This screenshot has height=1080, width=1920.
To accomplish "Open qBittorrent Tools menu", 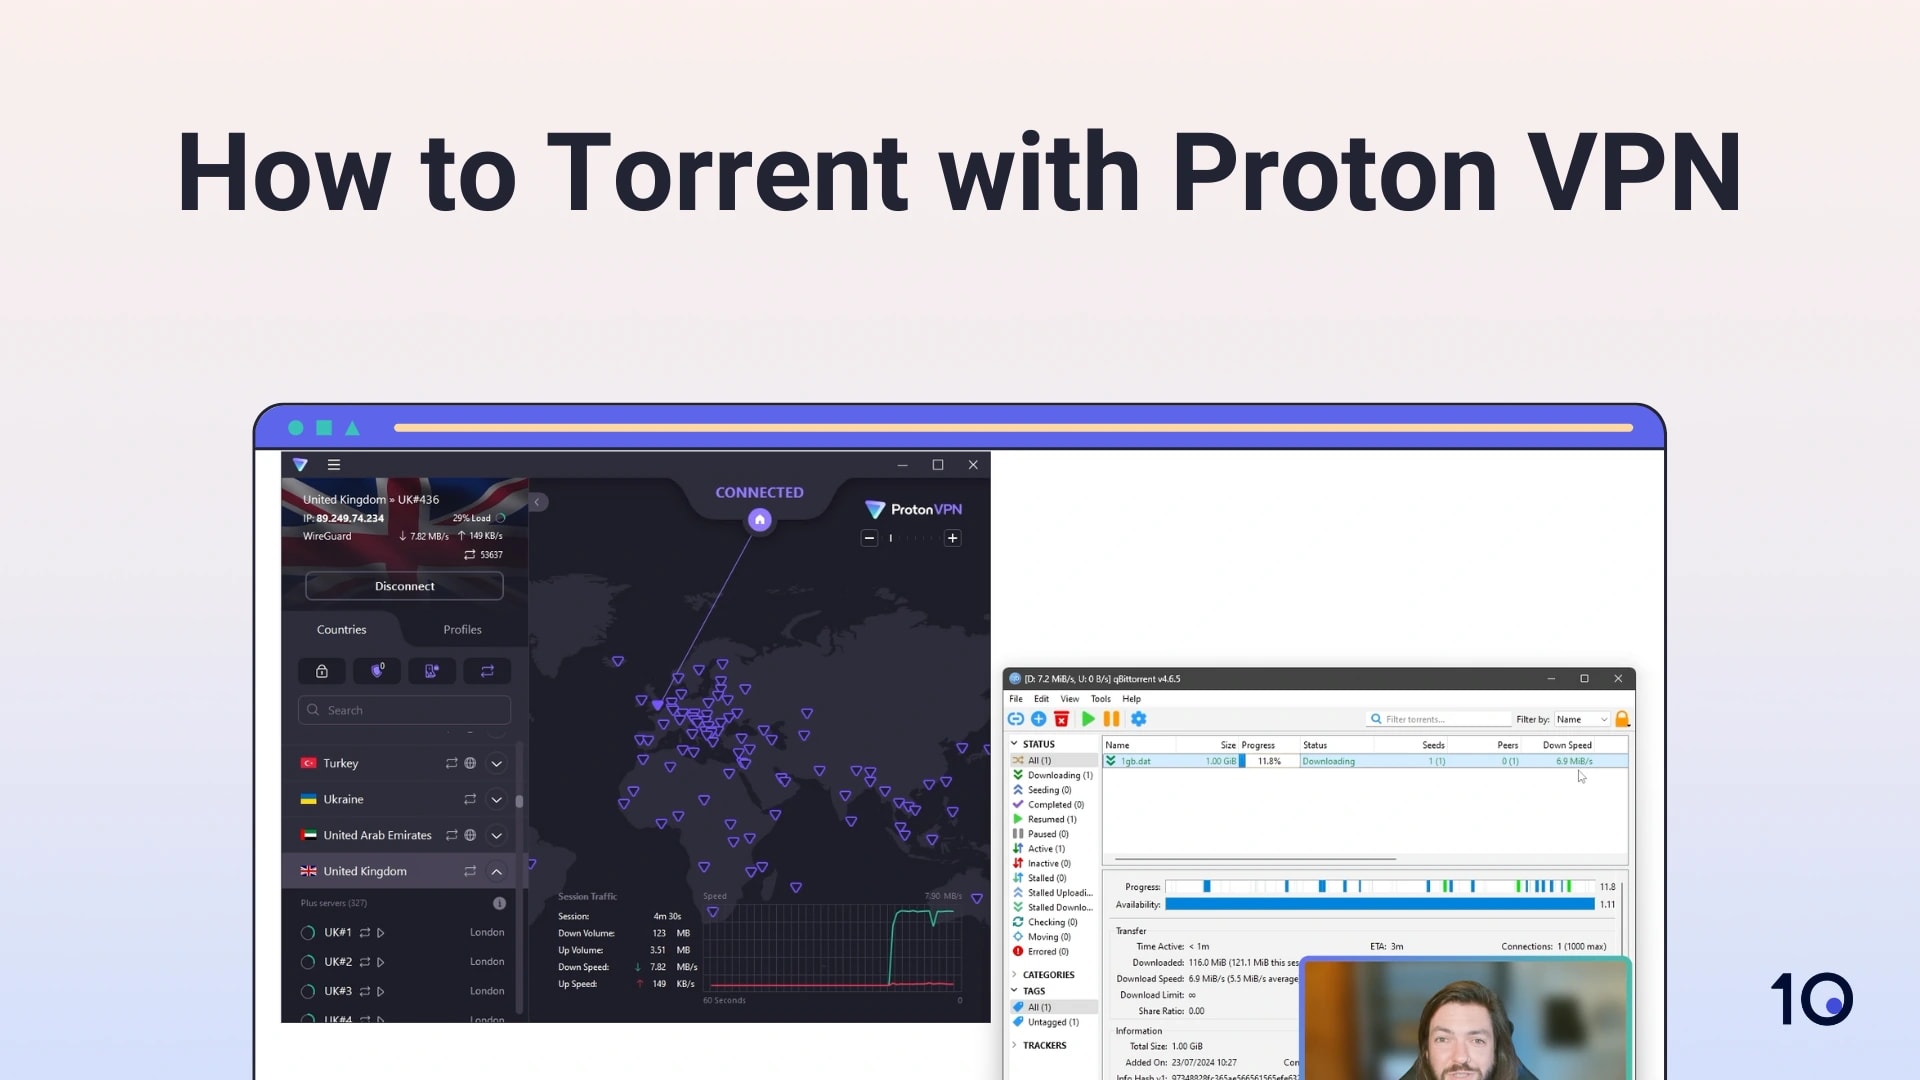I will [1100, 699].
